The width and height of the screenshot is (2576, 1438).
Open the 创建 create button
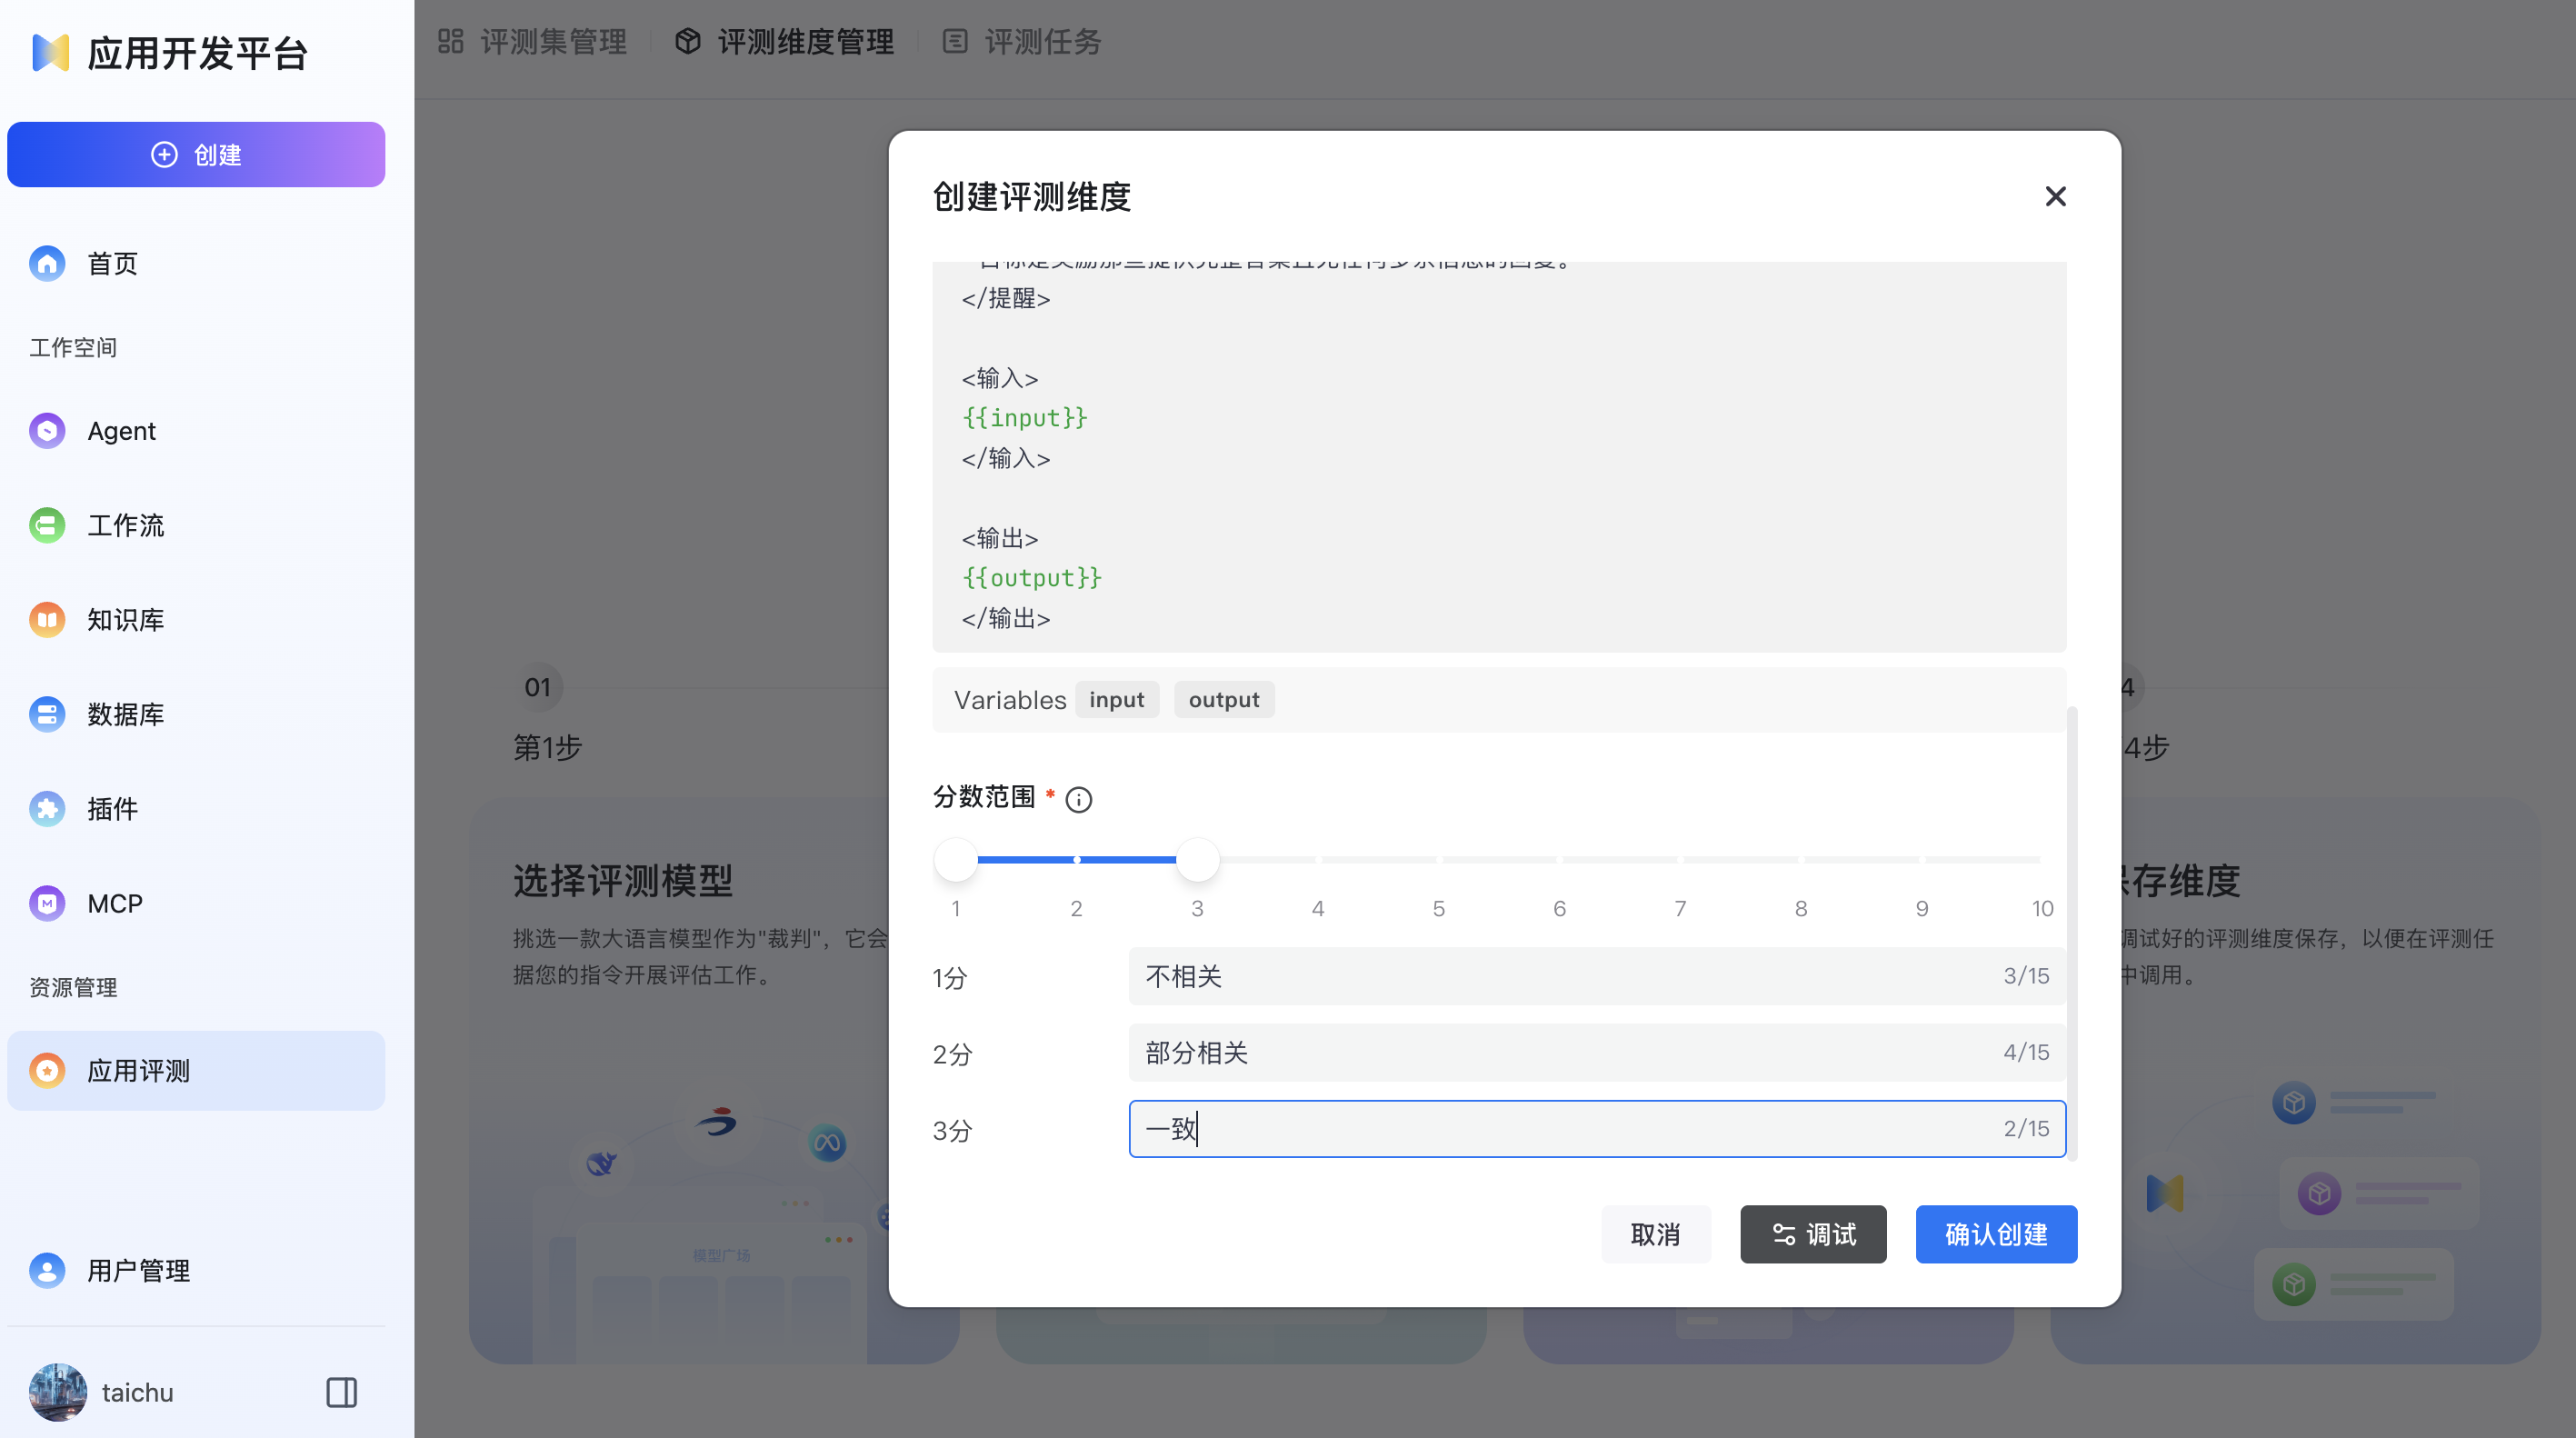[x=196, y=154]
